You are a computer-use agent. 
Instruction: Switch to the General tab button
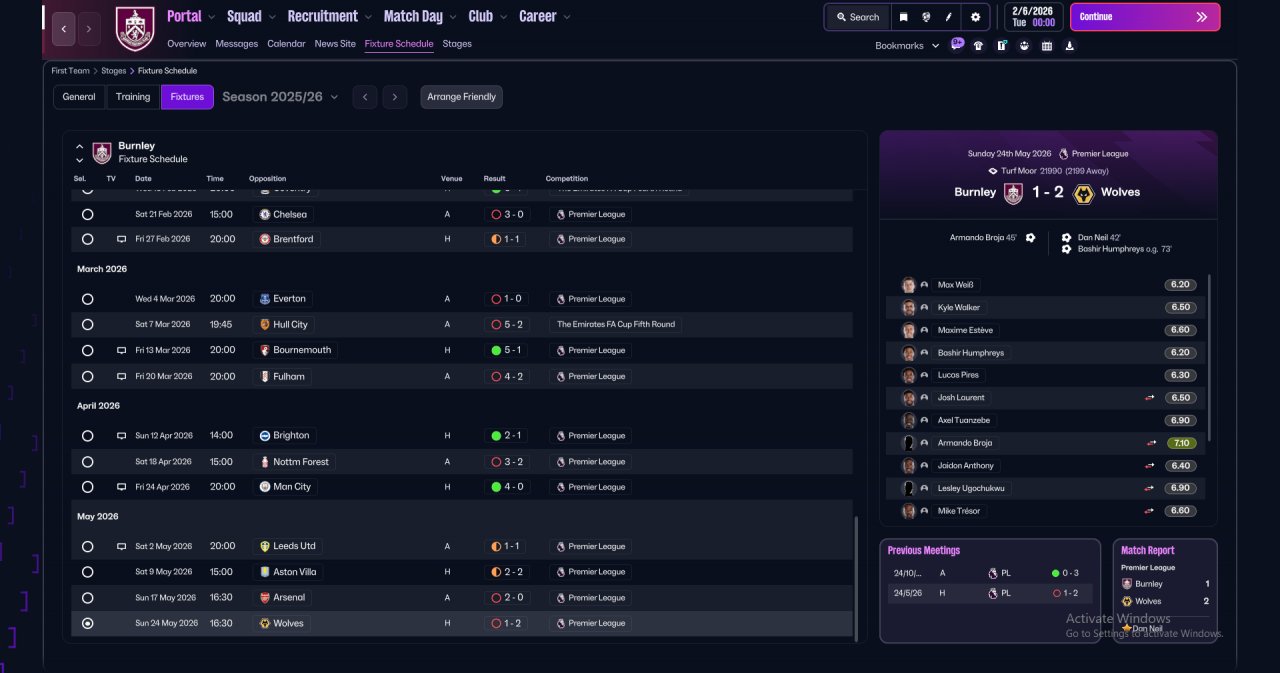click(79, 97)
